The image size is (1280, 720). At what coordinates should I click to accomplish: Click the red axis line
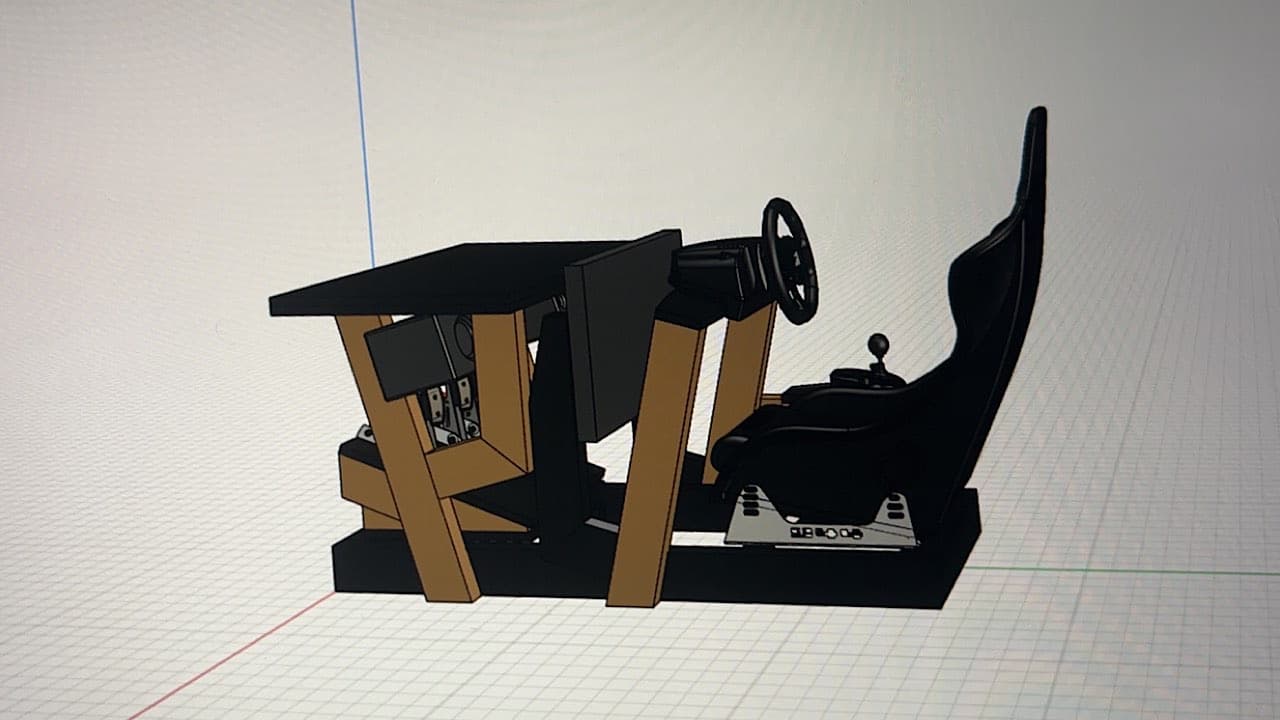coord(232,655)
